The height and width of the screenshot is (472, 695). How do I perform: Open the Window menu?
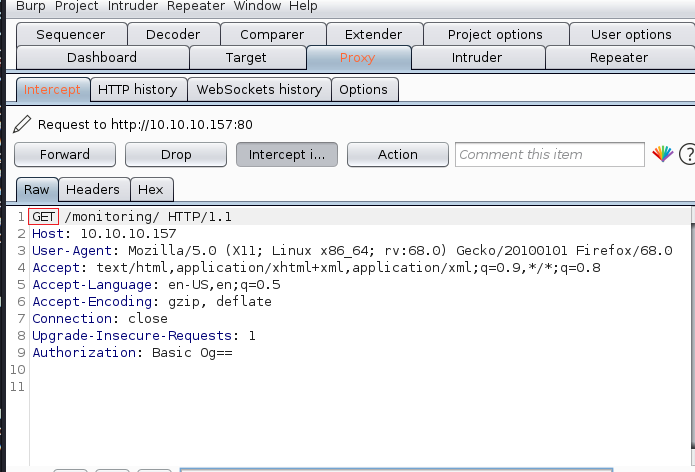click(257, 6)
